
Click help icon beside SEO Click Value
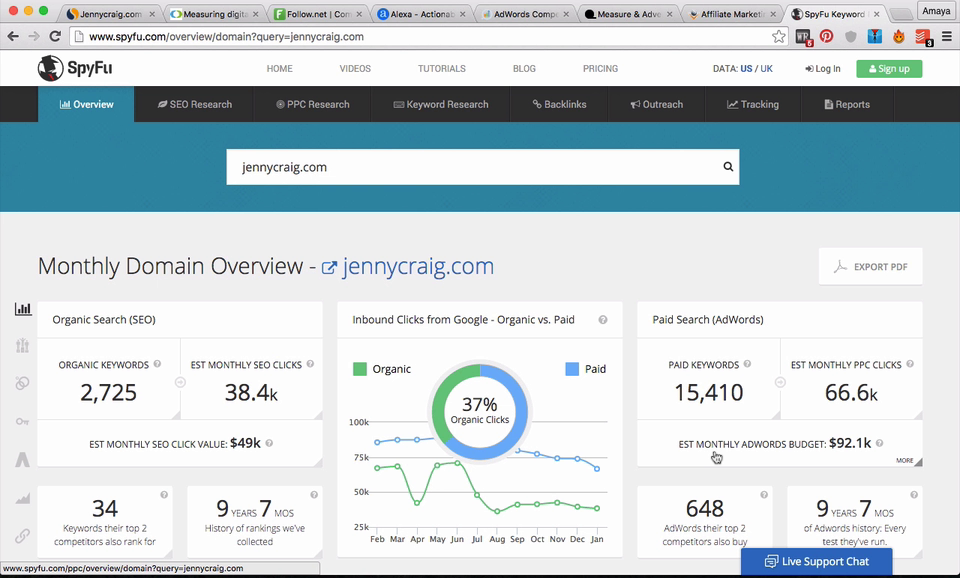tap(269, 443)
